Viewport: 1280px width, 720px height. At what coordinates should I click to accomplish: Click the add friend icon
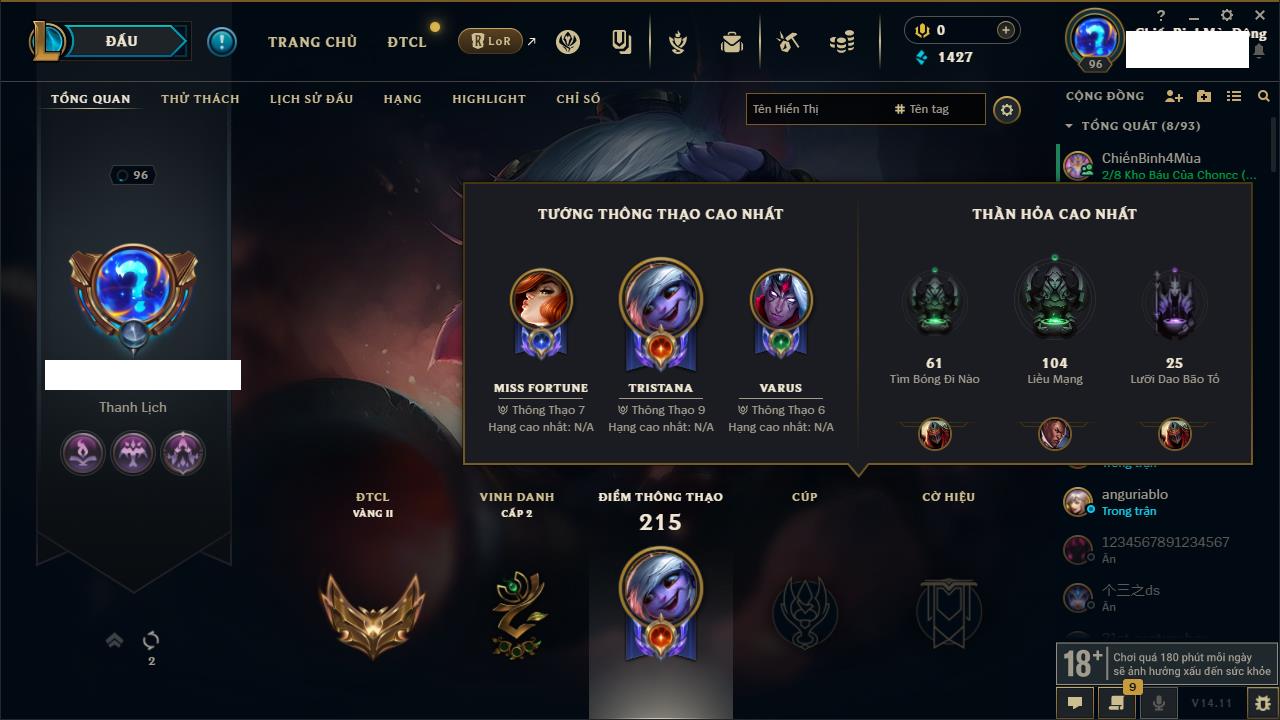(1174, 96)
